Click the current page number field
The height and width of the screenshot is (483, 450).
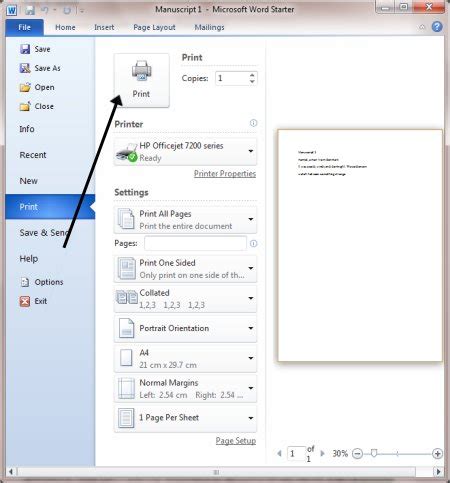click(x=296, y=454)
